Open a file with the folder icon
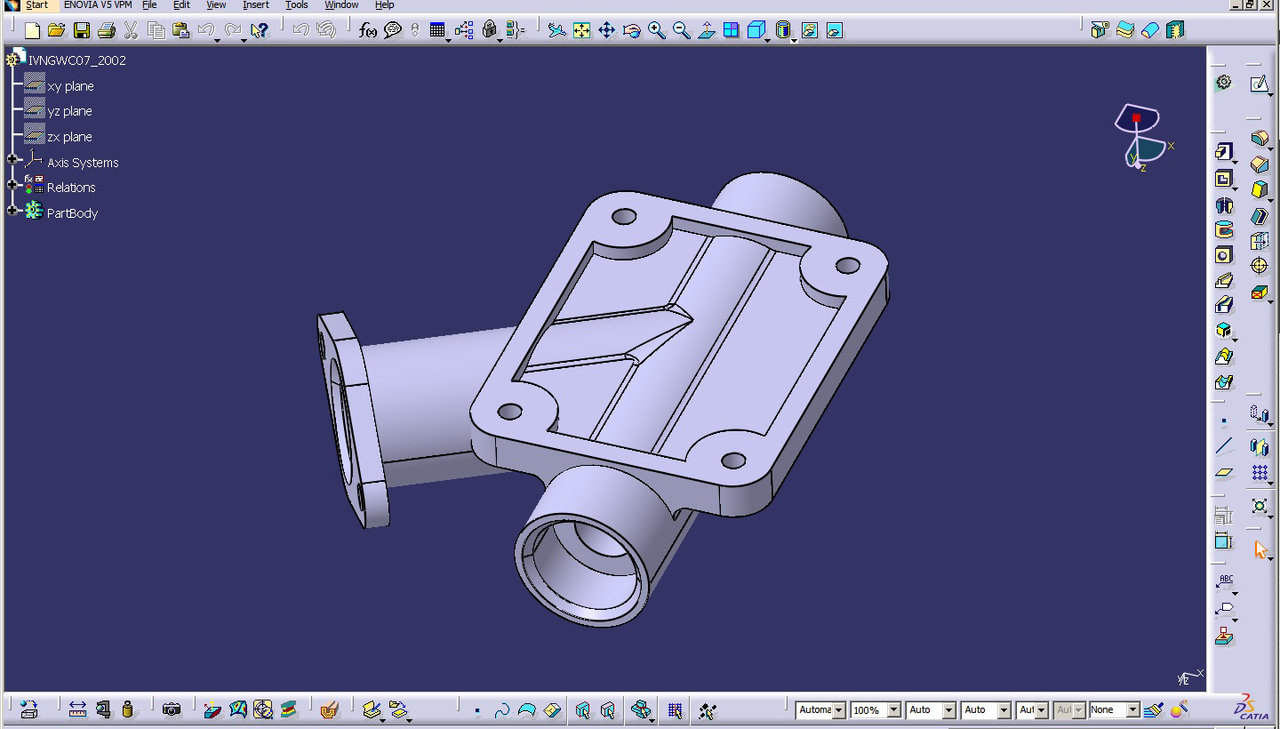Image resolution: width=1280 pixels, height=729 pixels. click(57, 30)
